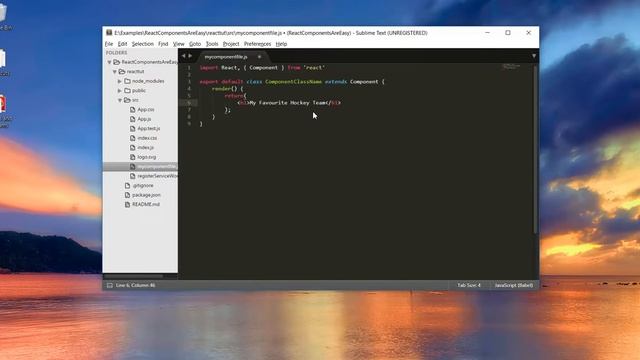Image resolution: width=640 pixels, height=360 pixels.
Task: Click 'ComponentClassName' in the code
Action: coord(293,82)
